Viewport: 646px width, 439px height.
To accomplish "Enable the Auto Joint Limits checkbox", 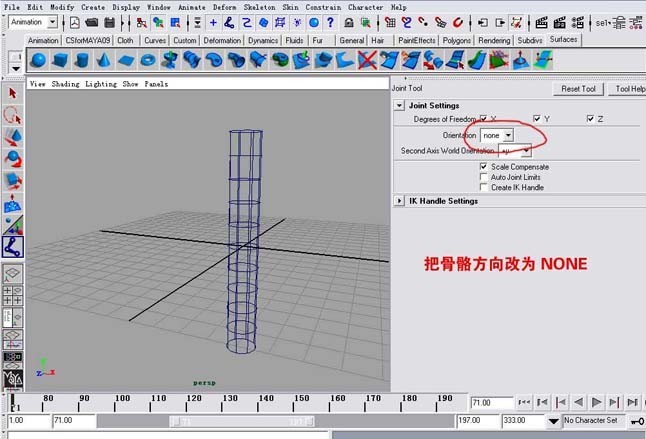I will click(x=484, y=177).
